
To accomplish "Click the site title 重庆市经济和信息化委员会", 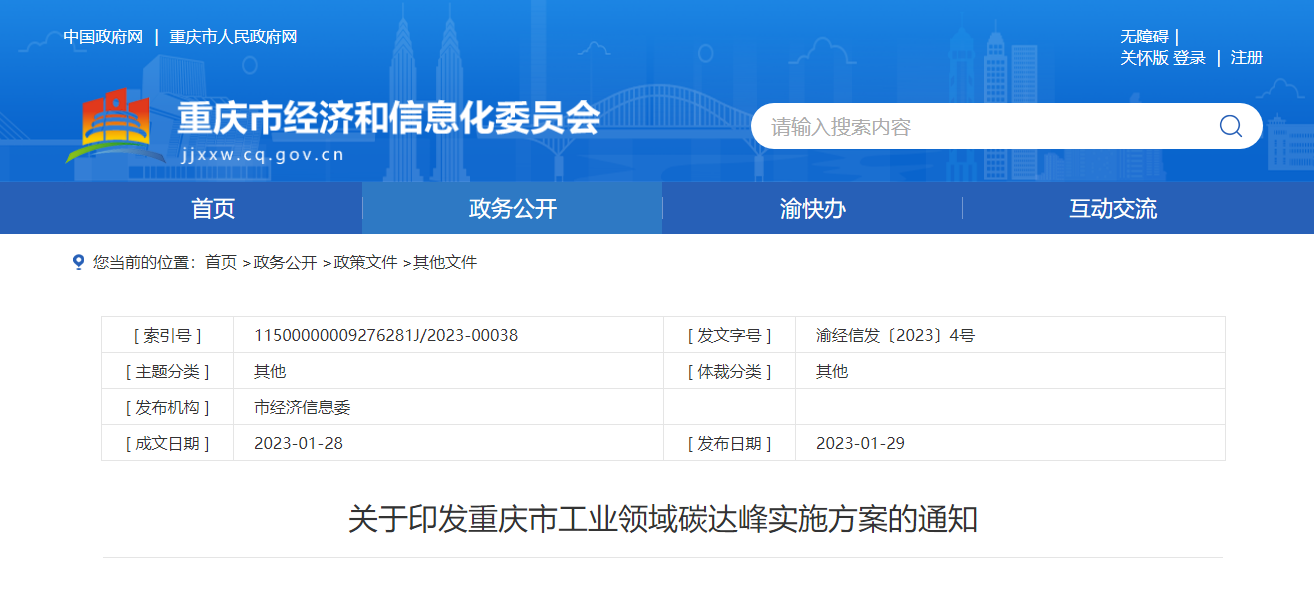I will 388,118.
